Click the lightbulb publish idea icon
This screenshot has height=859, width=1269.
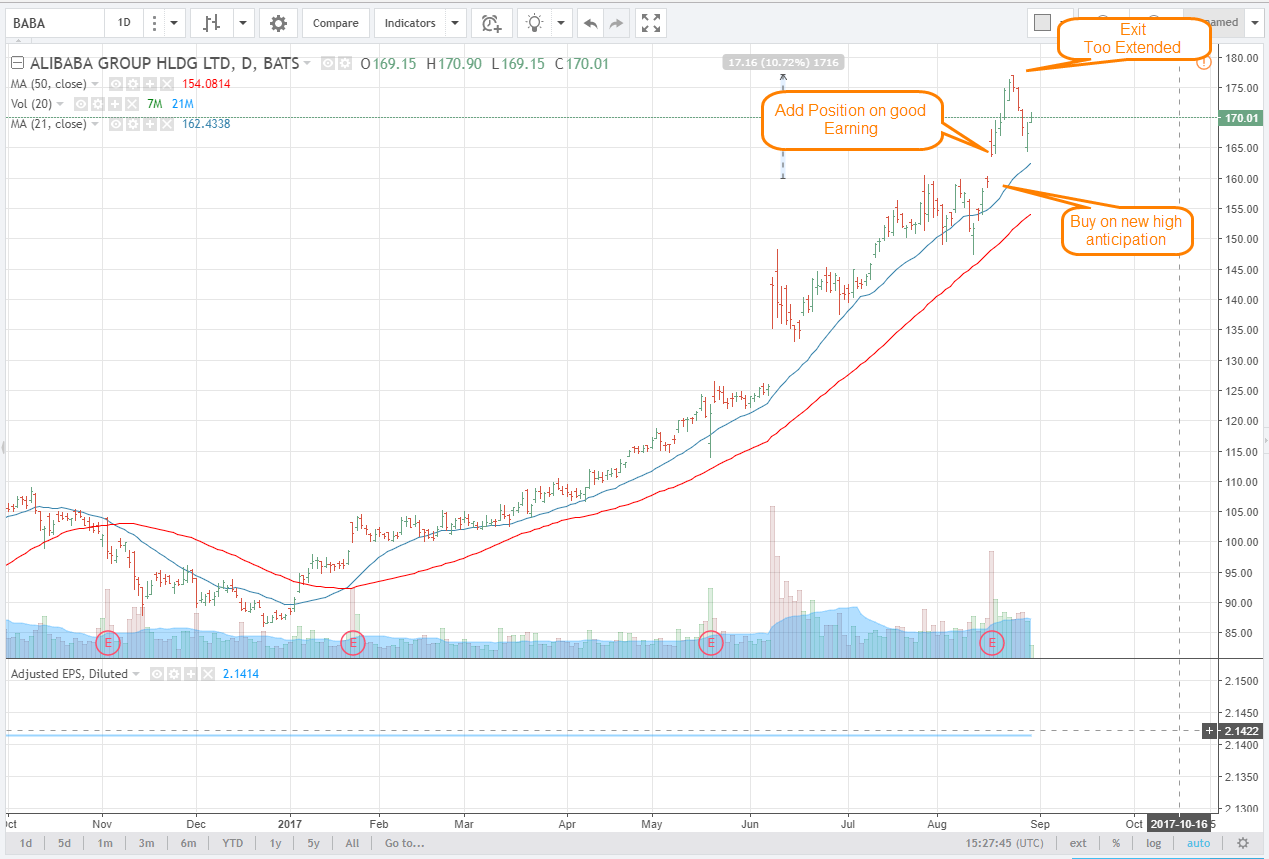(536, 23)
